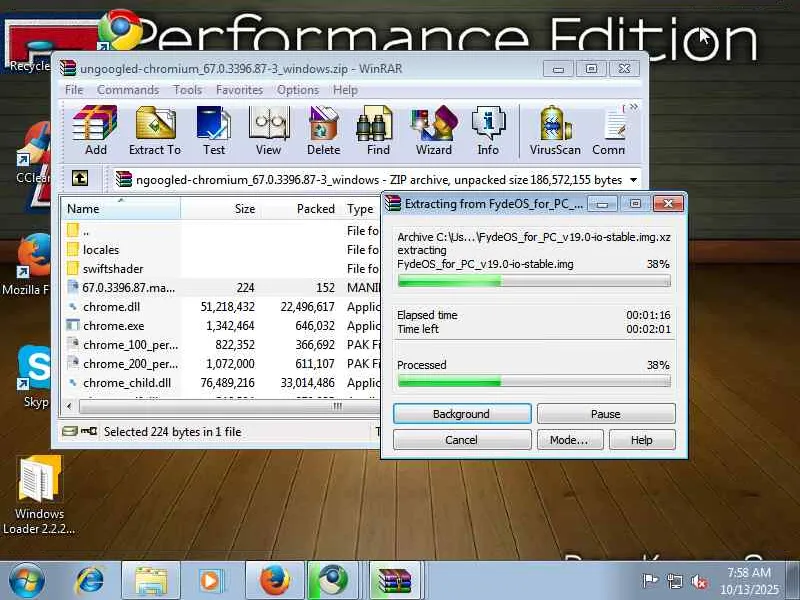The width and height of the screenshot is (800, 600).
Task: Select the chrome_100_per... file
Action: click(x=221, y=345)
